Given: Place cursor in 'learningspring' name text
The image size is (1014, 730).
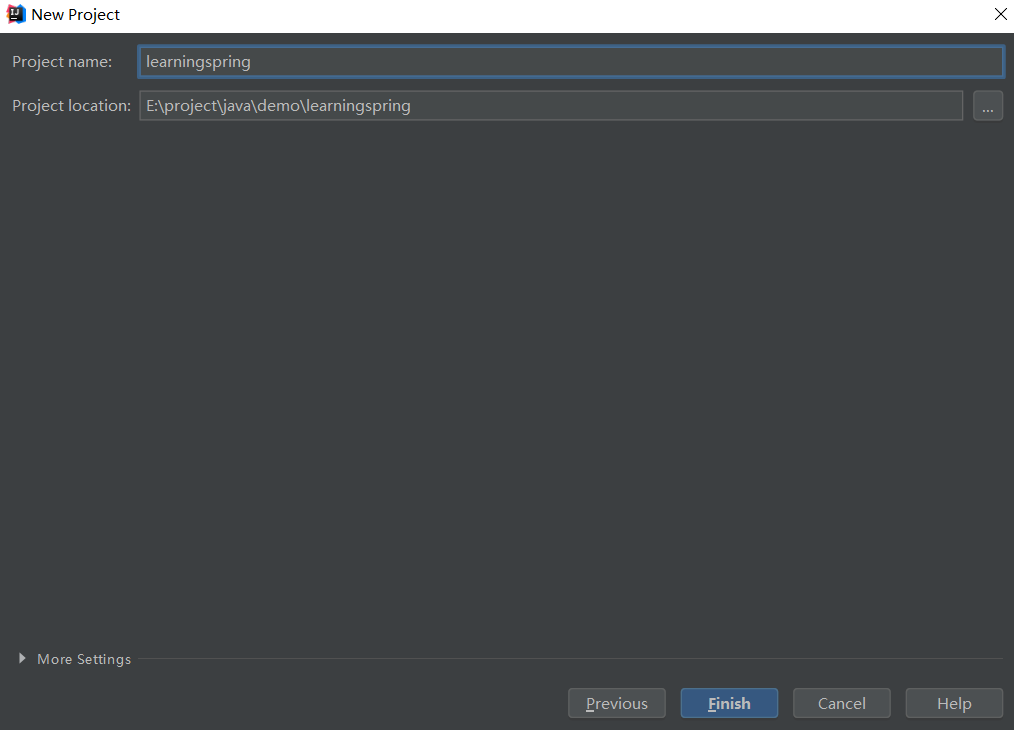Looking at the screenshot, I should click(x=198, y=62).
